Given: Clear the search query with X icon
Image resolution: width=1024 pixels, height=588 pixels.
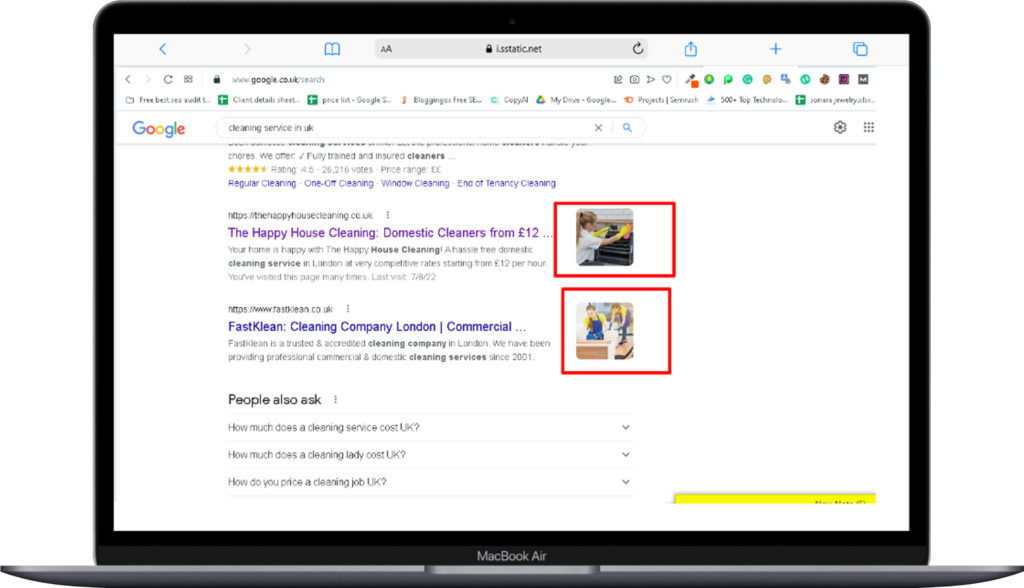Looking at the screenshot, I should [599, 128].
